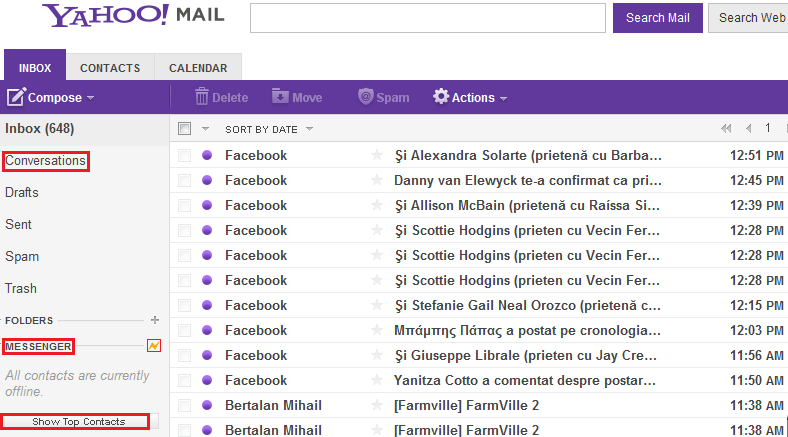Check the Yanitza Cotto email checkbox
The image size is (788, 437).
tap(184, 380)
